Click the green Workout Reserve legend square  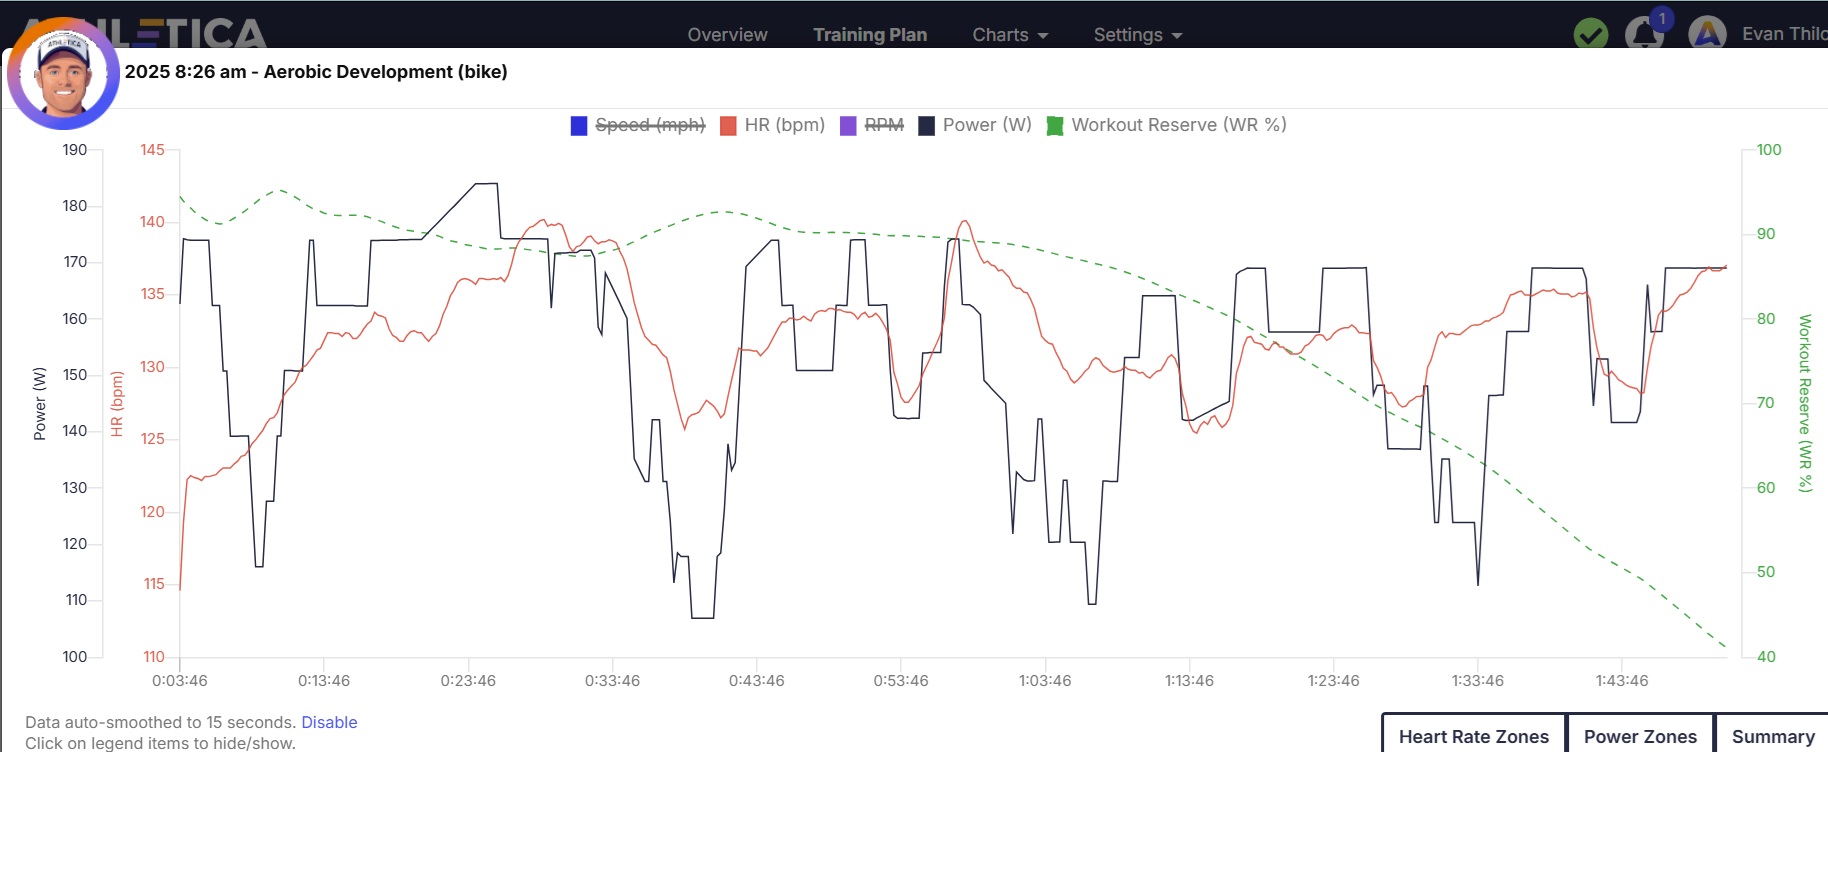click(1054, 126)
